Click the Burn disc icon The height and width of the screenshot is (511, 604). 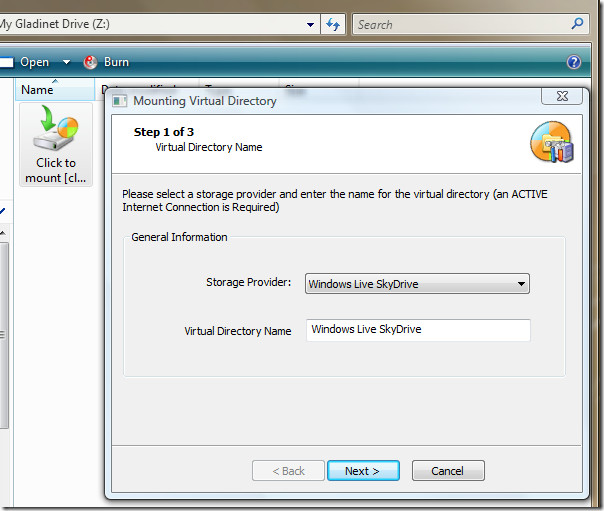click(x=91, y=62)
